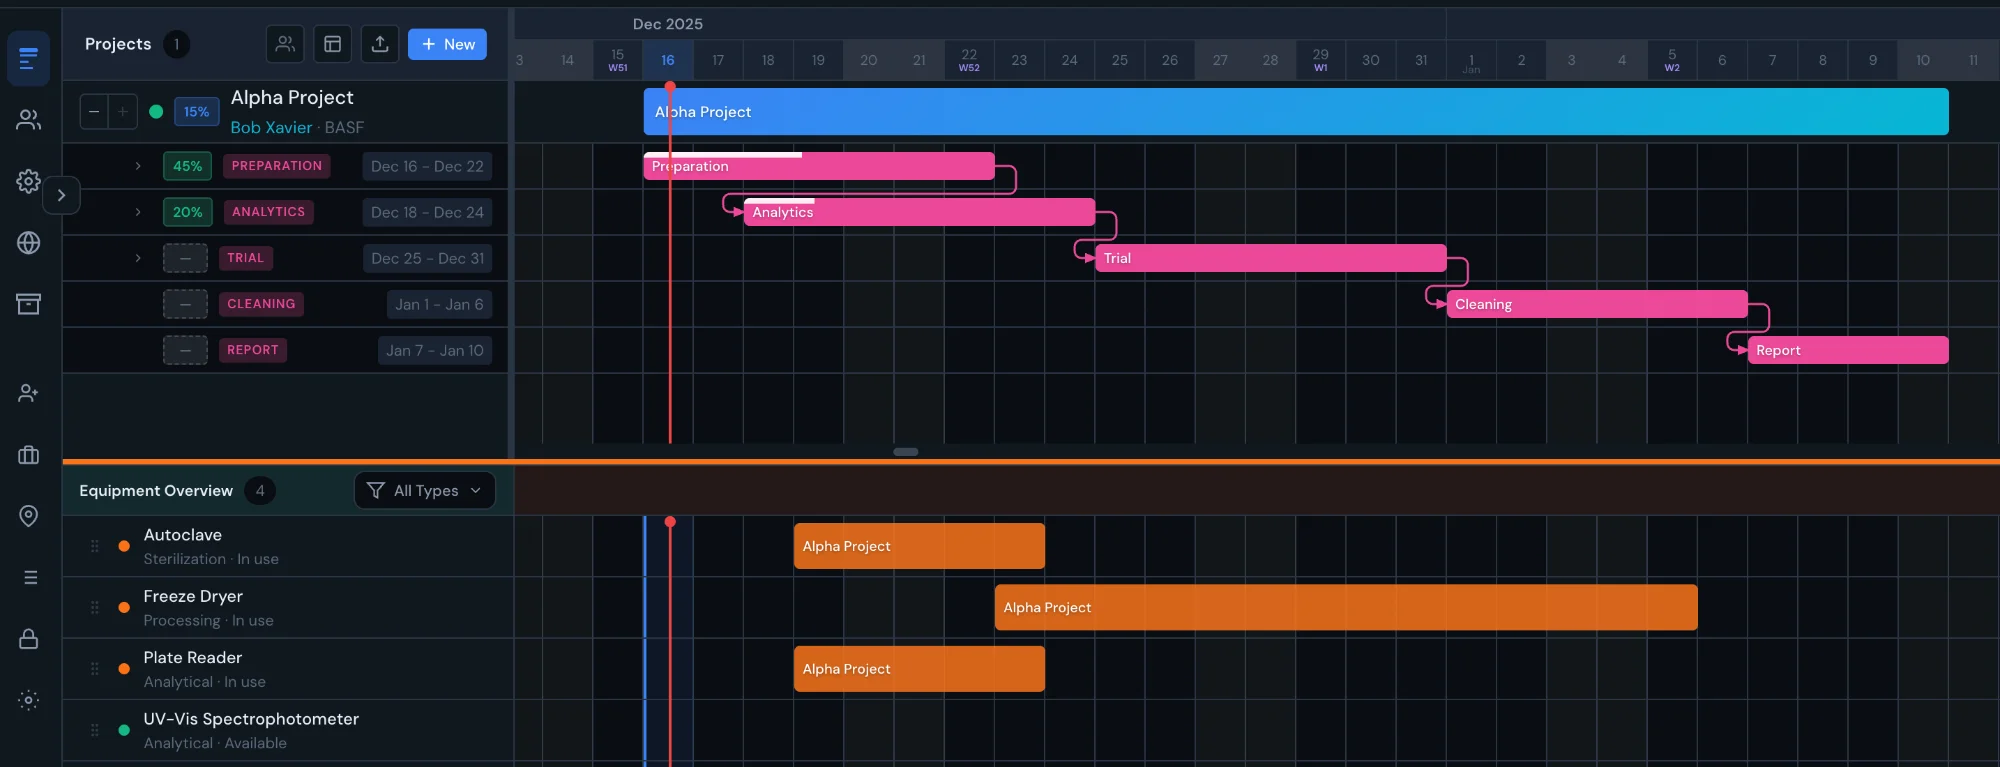2000x767 pixels.
Task: Click the lock icon in sidebar
Action: 28,639
